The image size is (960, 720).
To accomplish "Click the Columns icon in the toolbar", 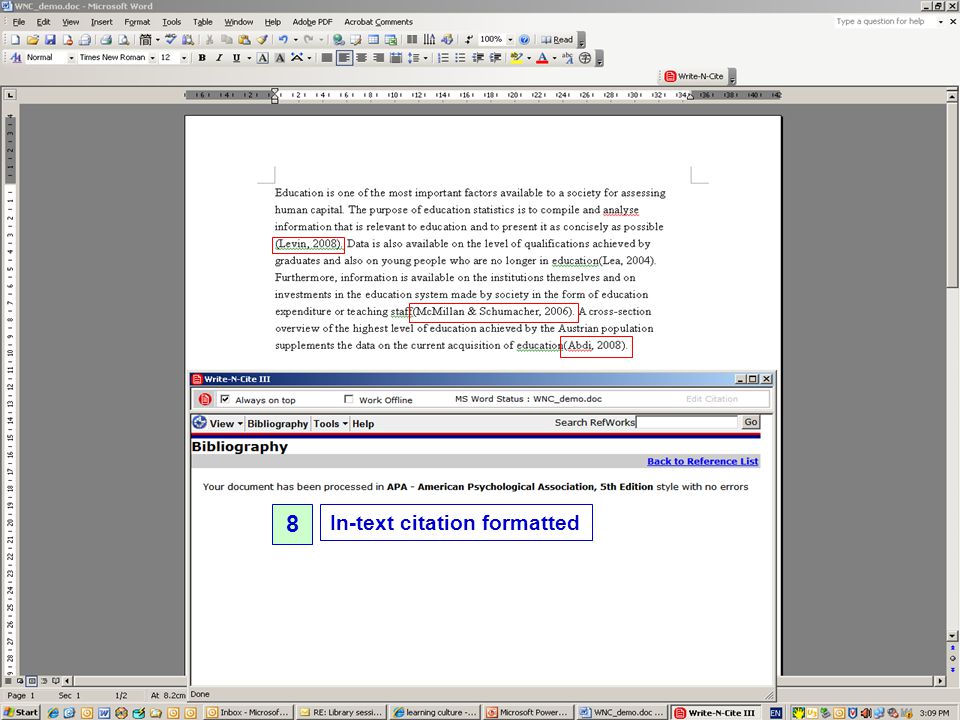I will click(x=412, y=40).
